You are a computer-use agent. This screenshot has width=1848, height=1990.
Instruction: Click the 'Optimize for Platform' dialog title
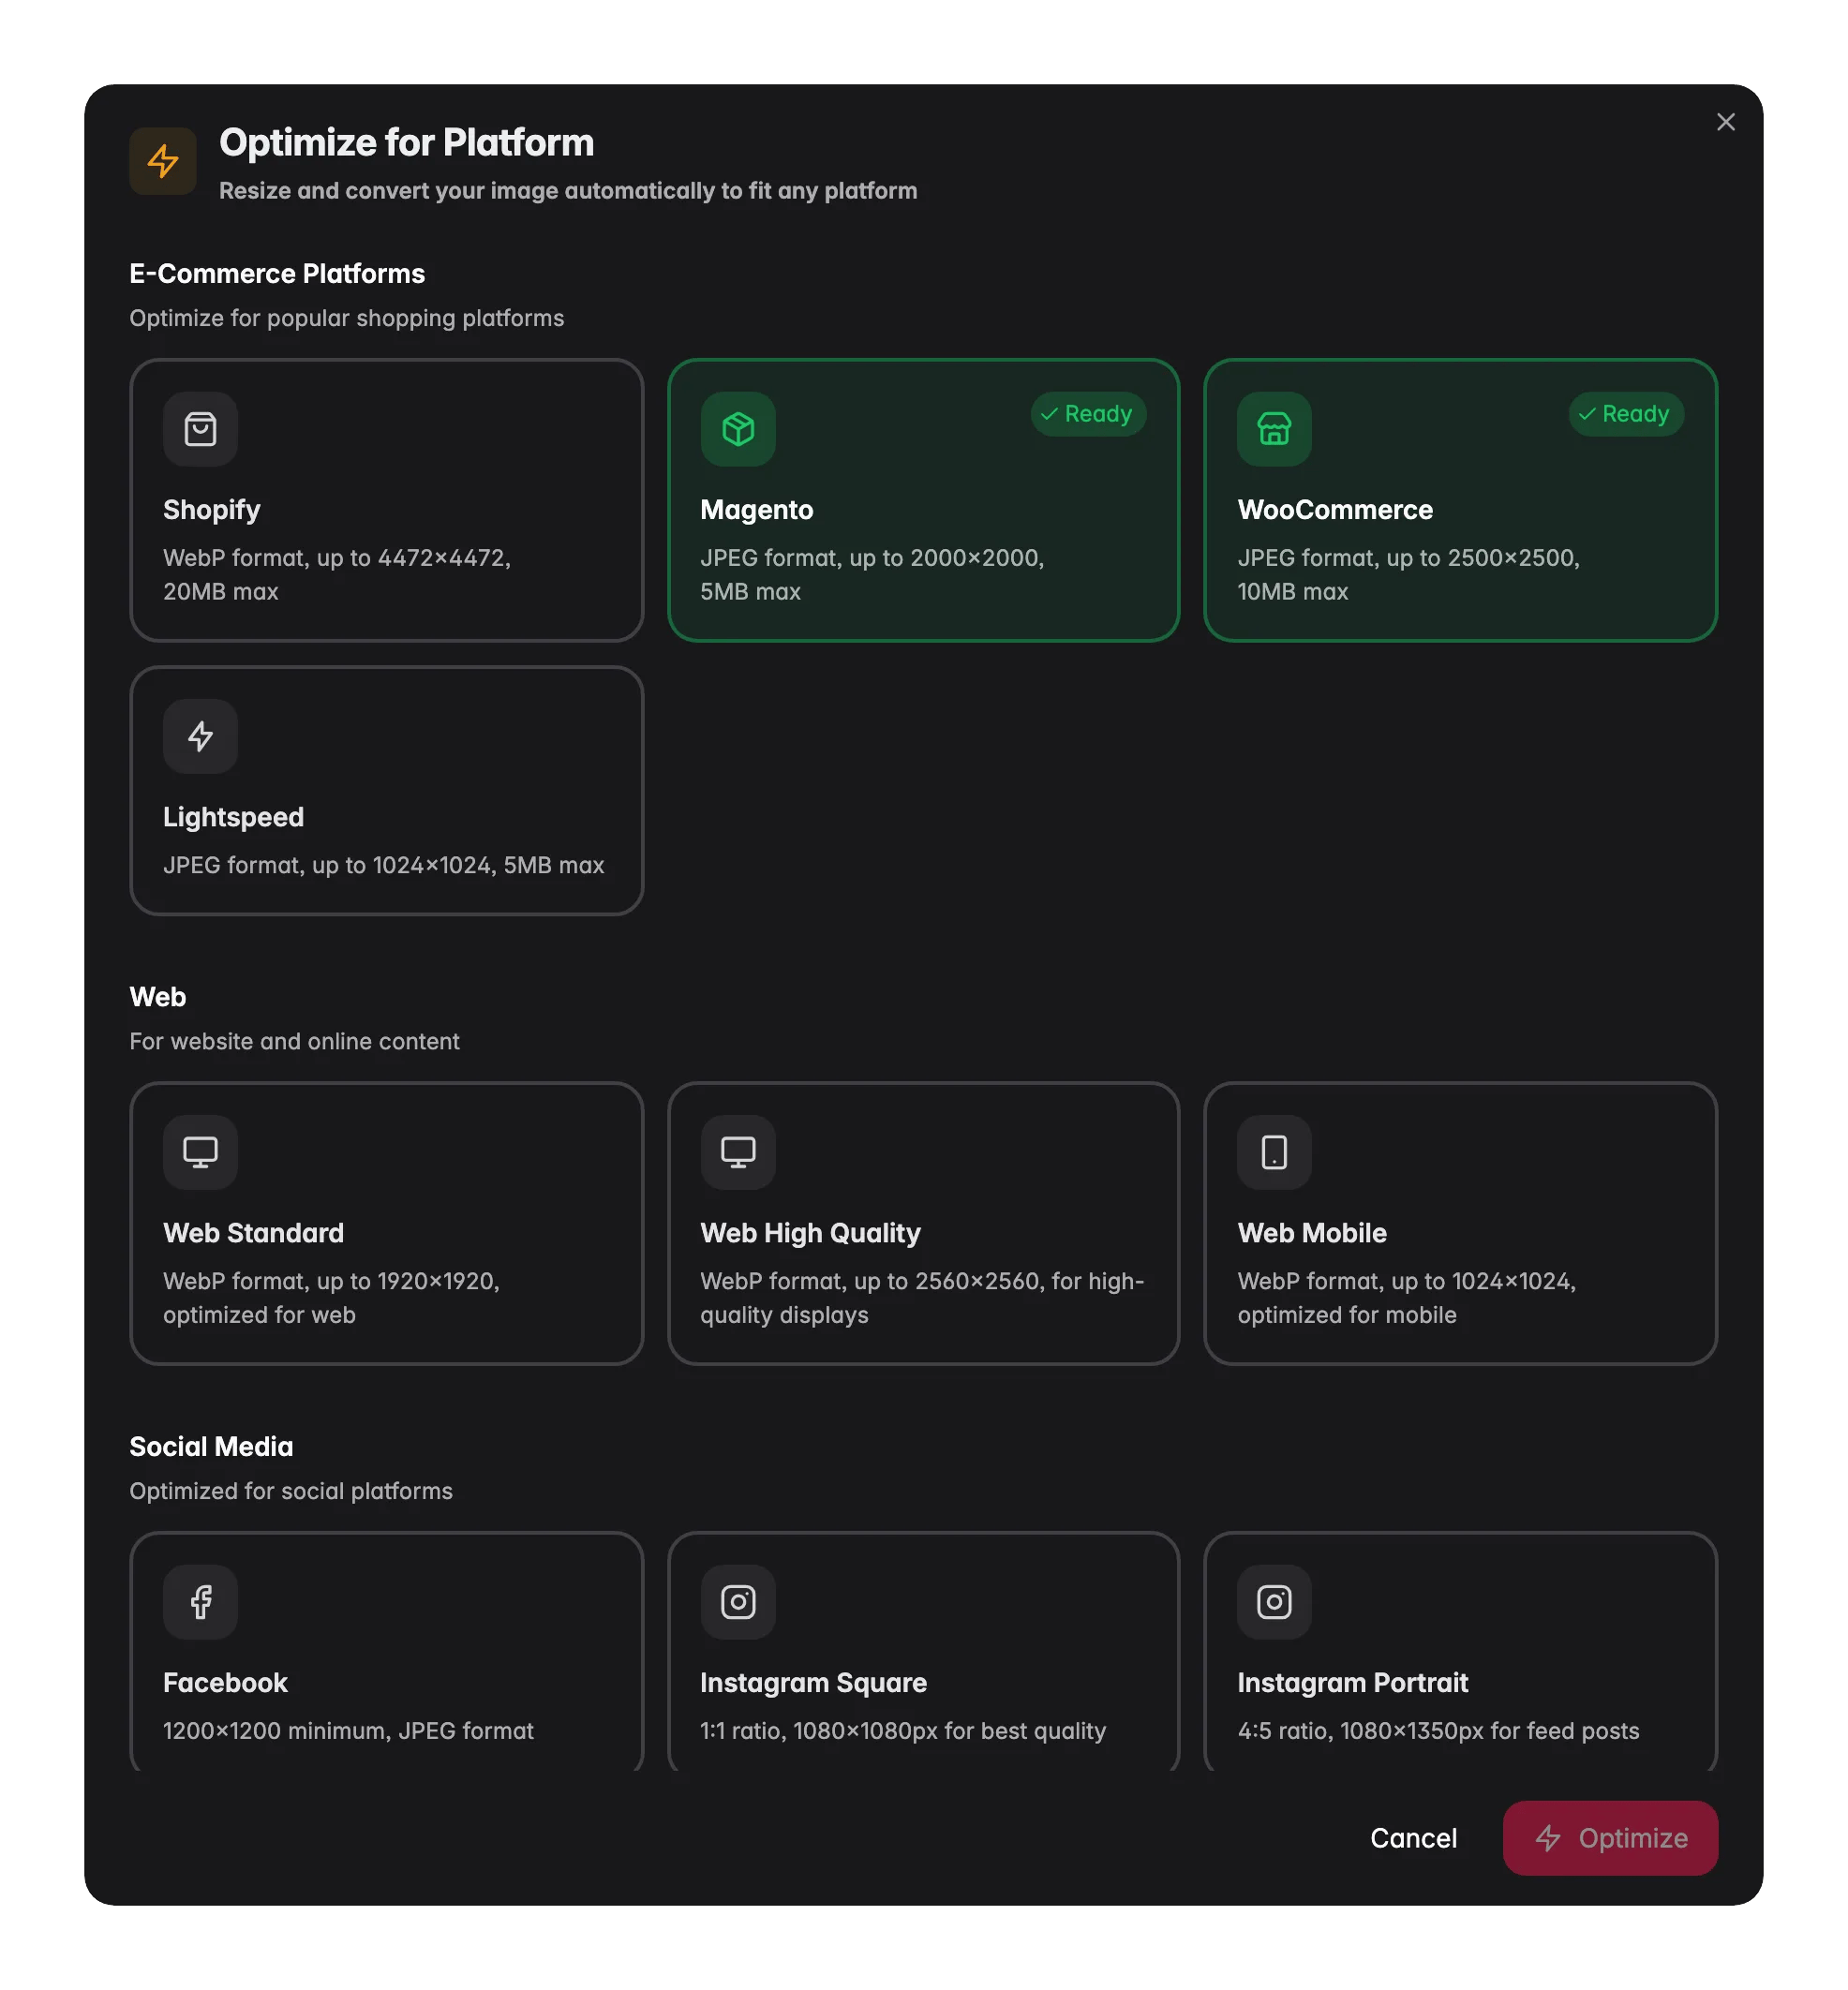406,143
